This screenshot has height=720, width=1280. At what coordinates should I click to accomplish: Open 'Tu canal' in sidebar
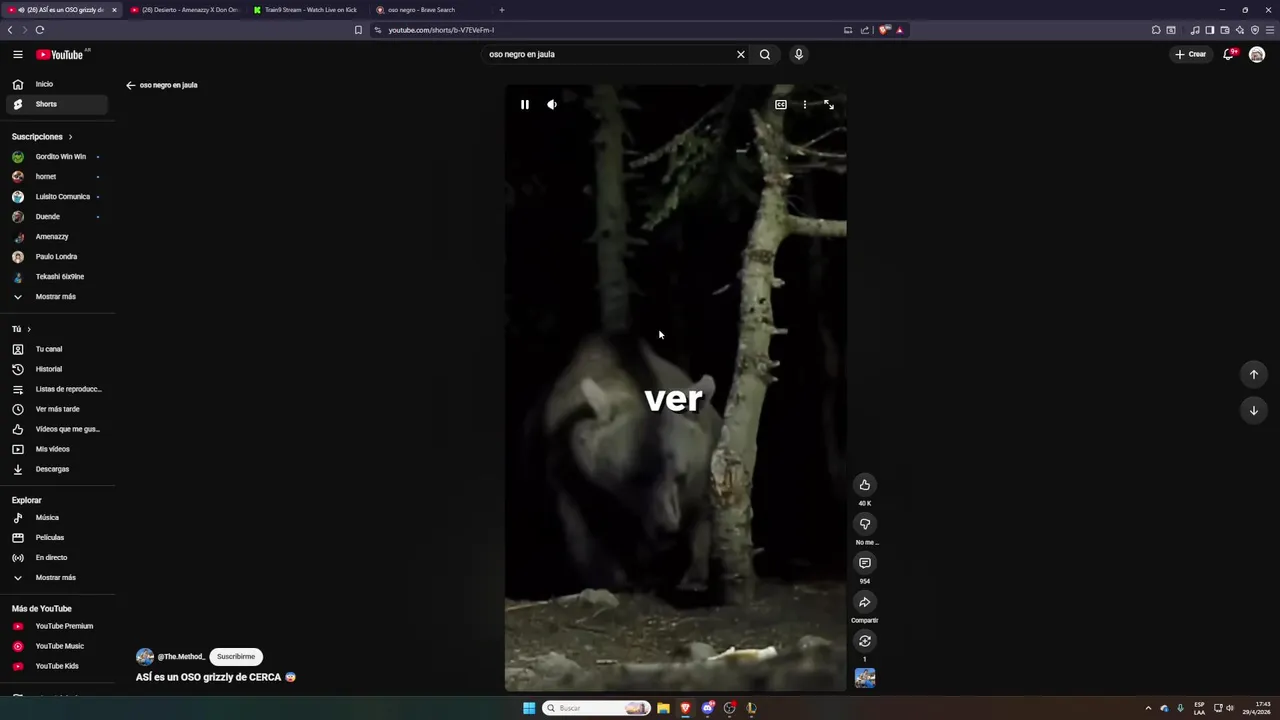coord(56,349)
